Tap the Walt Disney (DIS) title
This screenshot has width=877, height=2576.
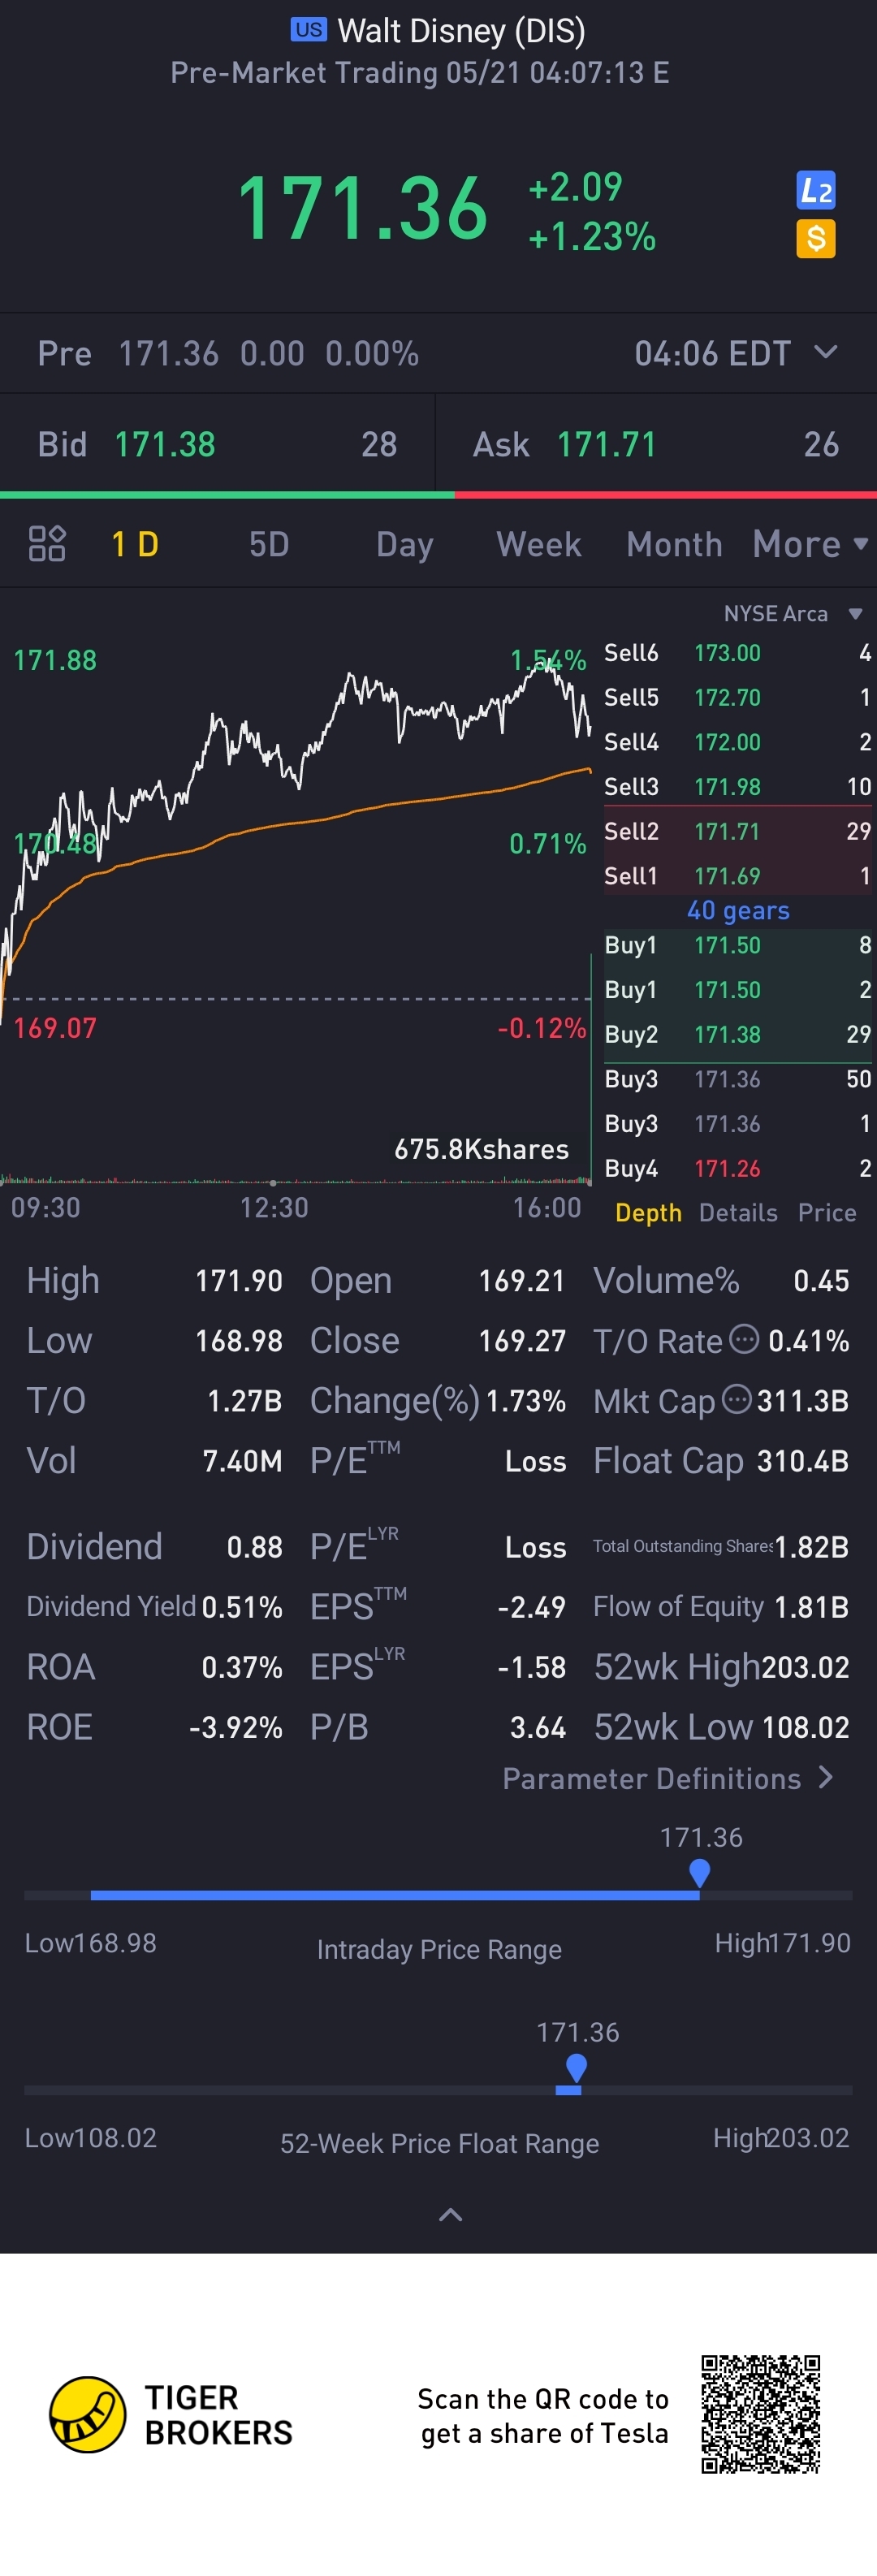coord(461,31)
